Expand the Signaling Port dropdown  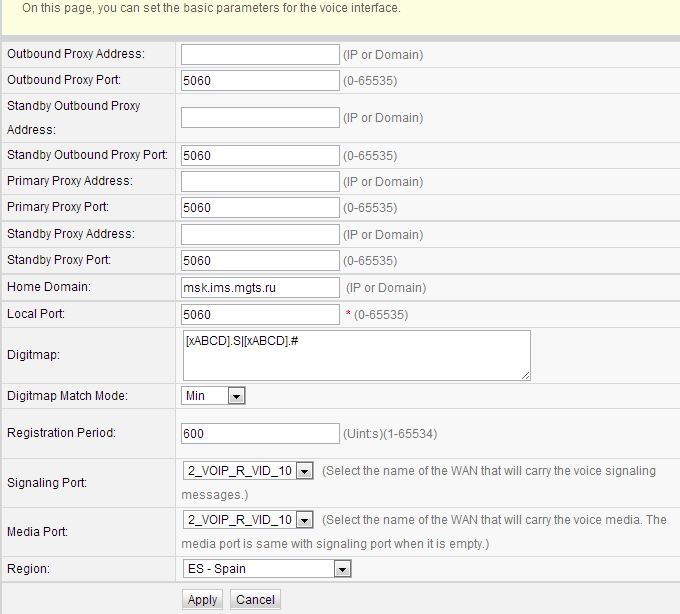tap(247, 471)
